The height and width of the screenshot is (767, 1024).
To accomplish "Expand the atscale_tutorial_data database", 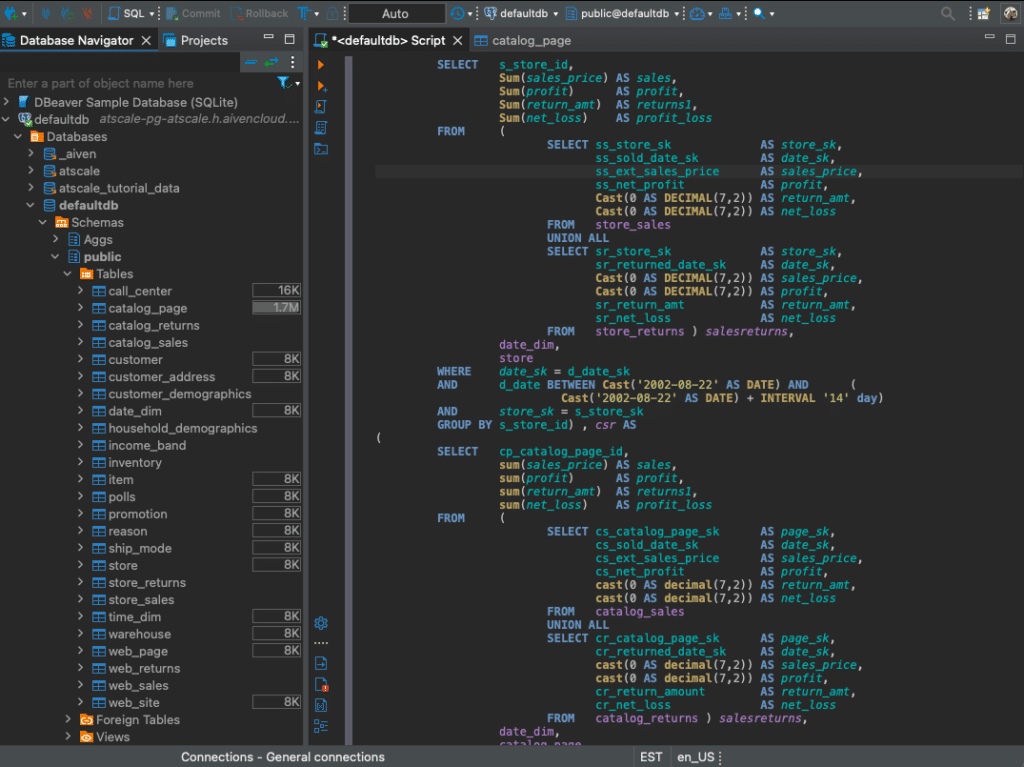I will click(x=31, y=188).
